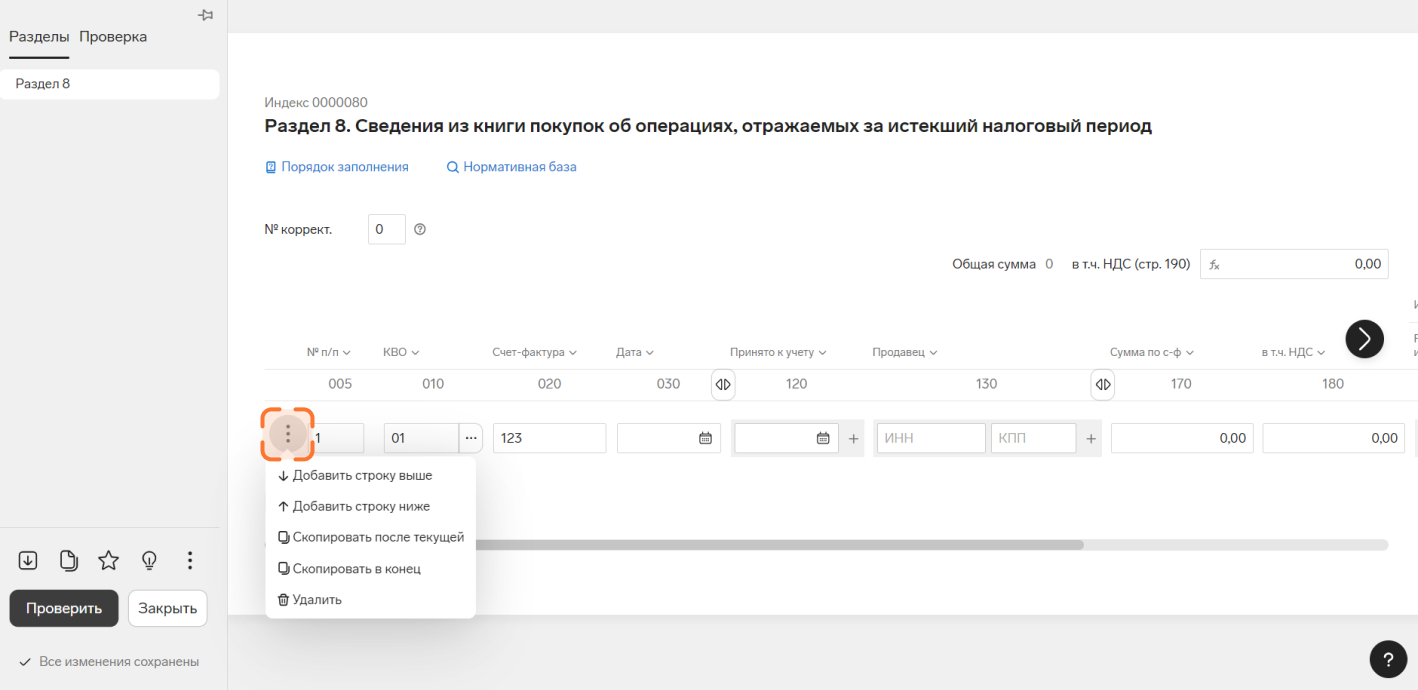Click the ИНН input field
1418x690 pixels.
click(x=931, y=438)
